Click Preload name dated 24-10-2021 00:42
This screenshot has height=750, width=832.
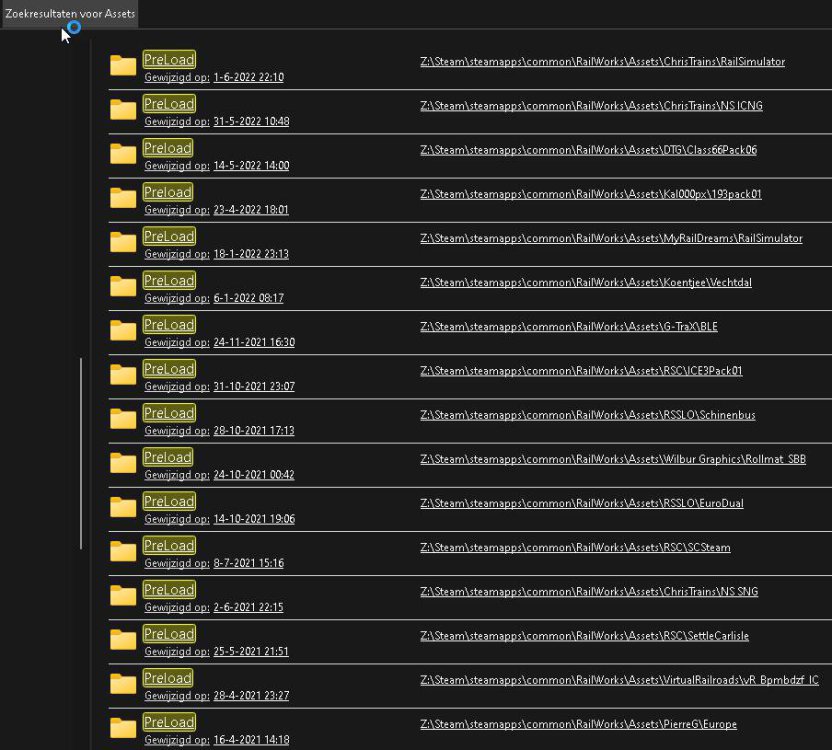click(x=168, y=457)
